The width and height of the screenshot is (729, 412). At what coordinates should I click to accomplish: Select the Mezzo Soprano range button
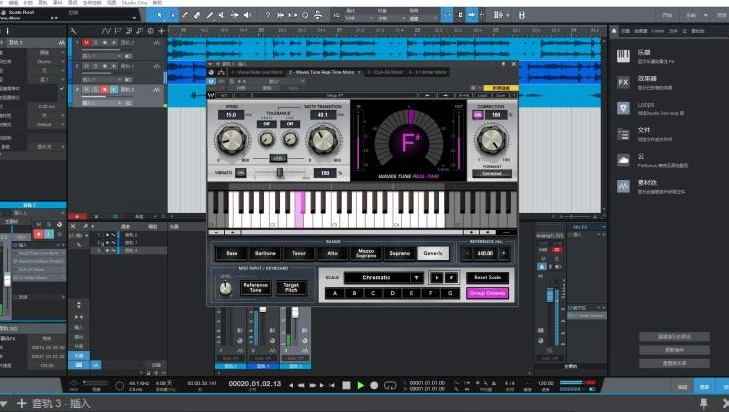366,253
